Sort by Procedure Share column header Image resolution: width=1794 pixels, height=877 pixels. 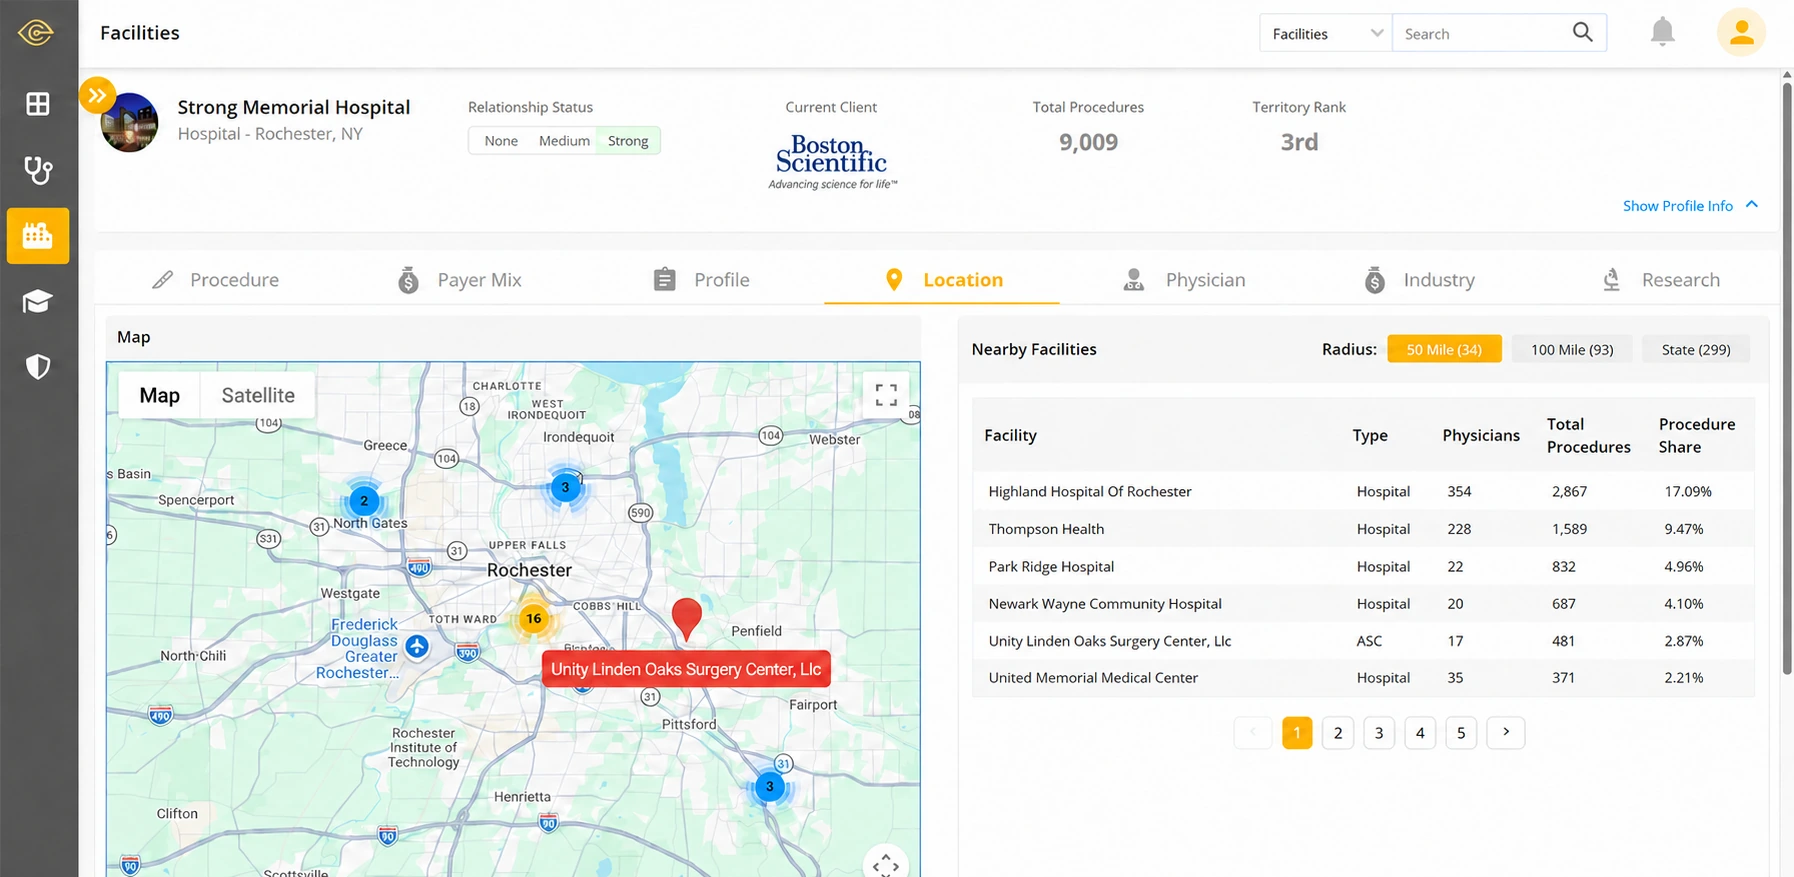[x=1697, y=435]
